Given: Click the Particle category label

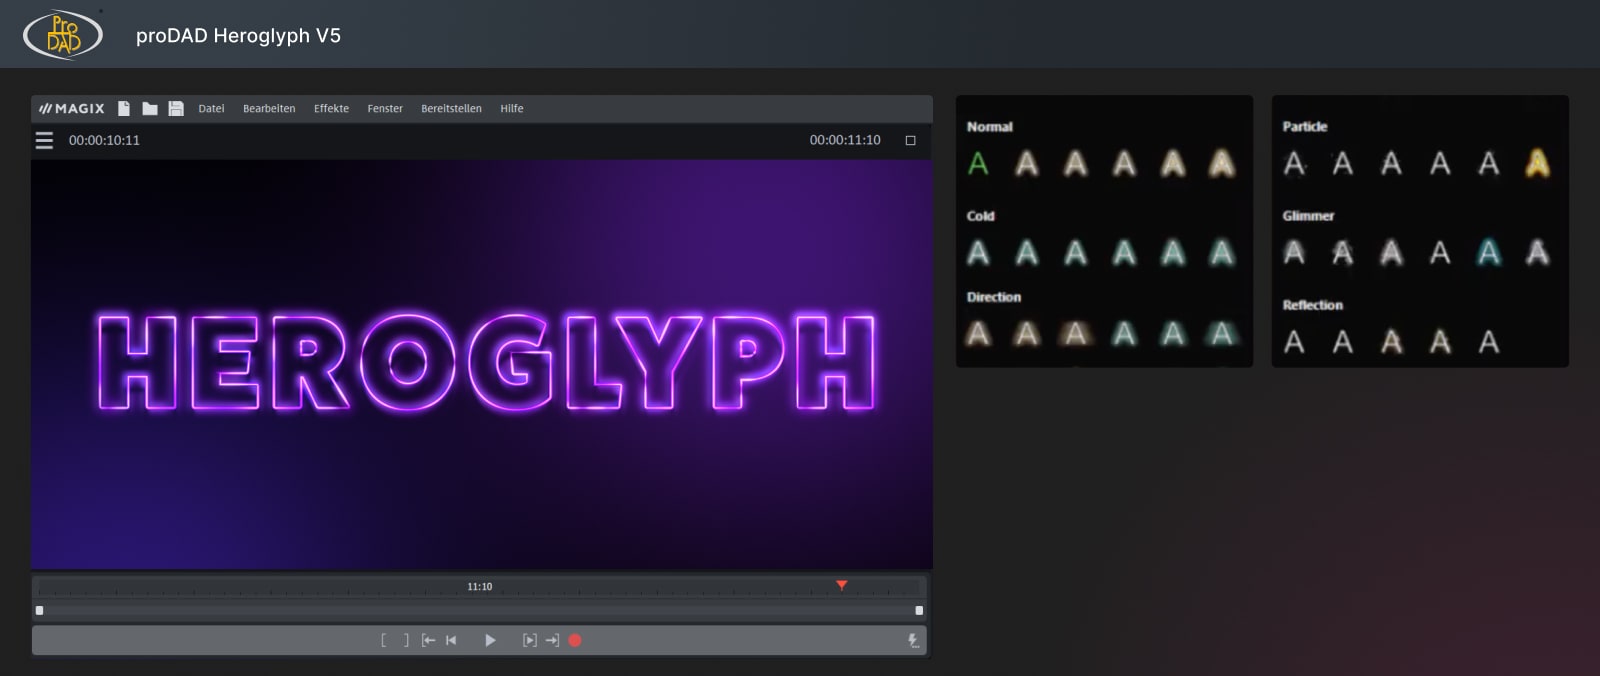Looking at the screenshot, I should pyautogui.click(x=1305, y=127).
